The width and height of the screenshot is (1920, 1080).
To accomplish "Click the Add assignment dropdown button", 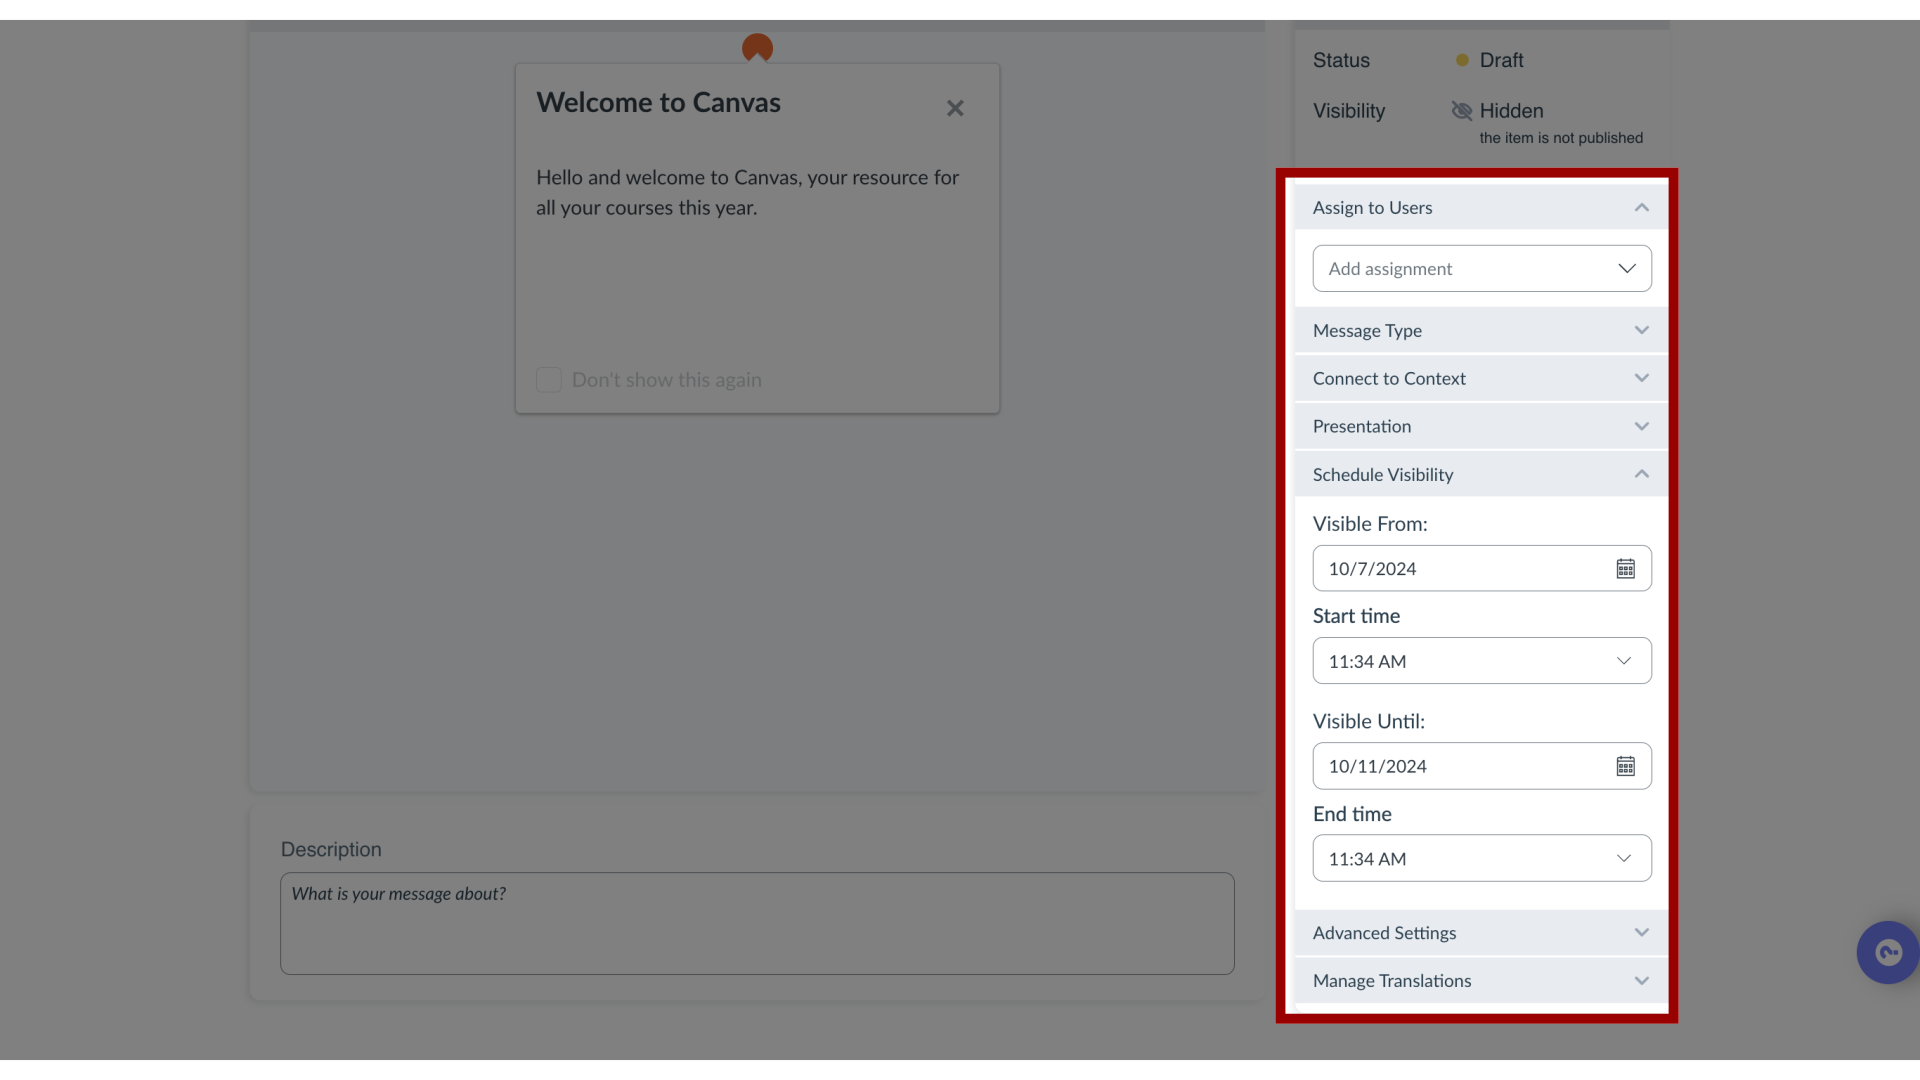I will [1481, 269].
